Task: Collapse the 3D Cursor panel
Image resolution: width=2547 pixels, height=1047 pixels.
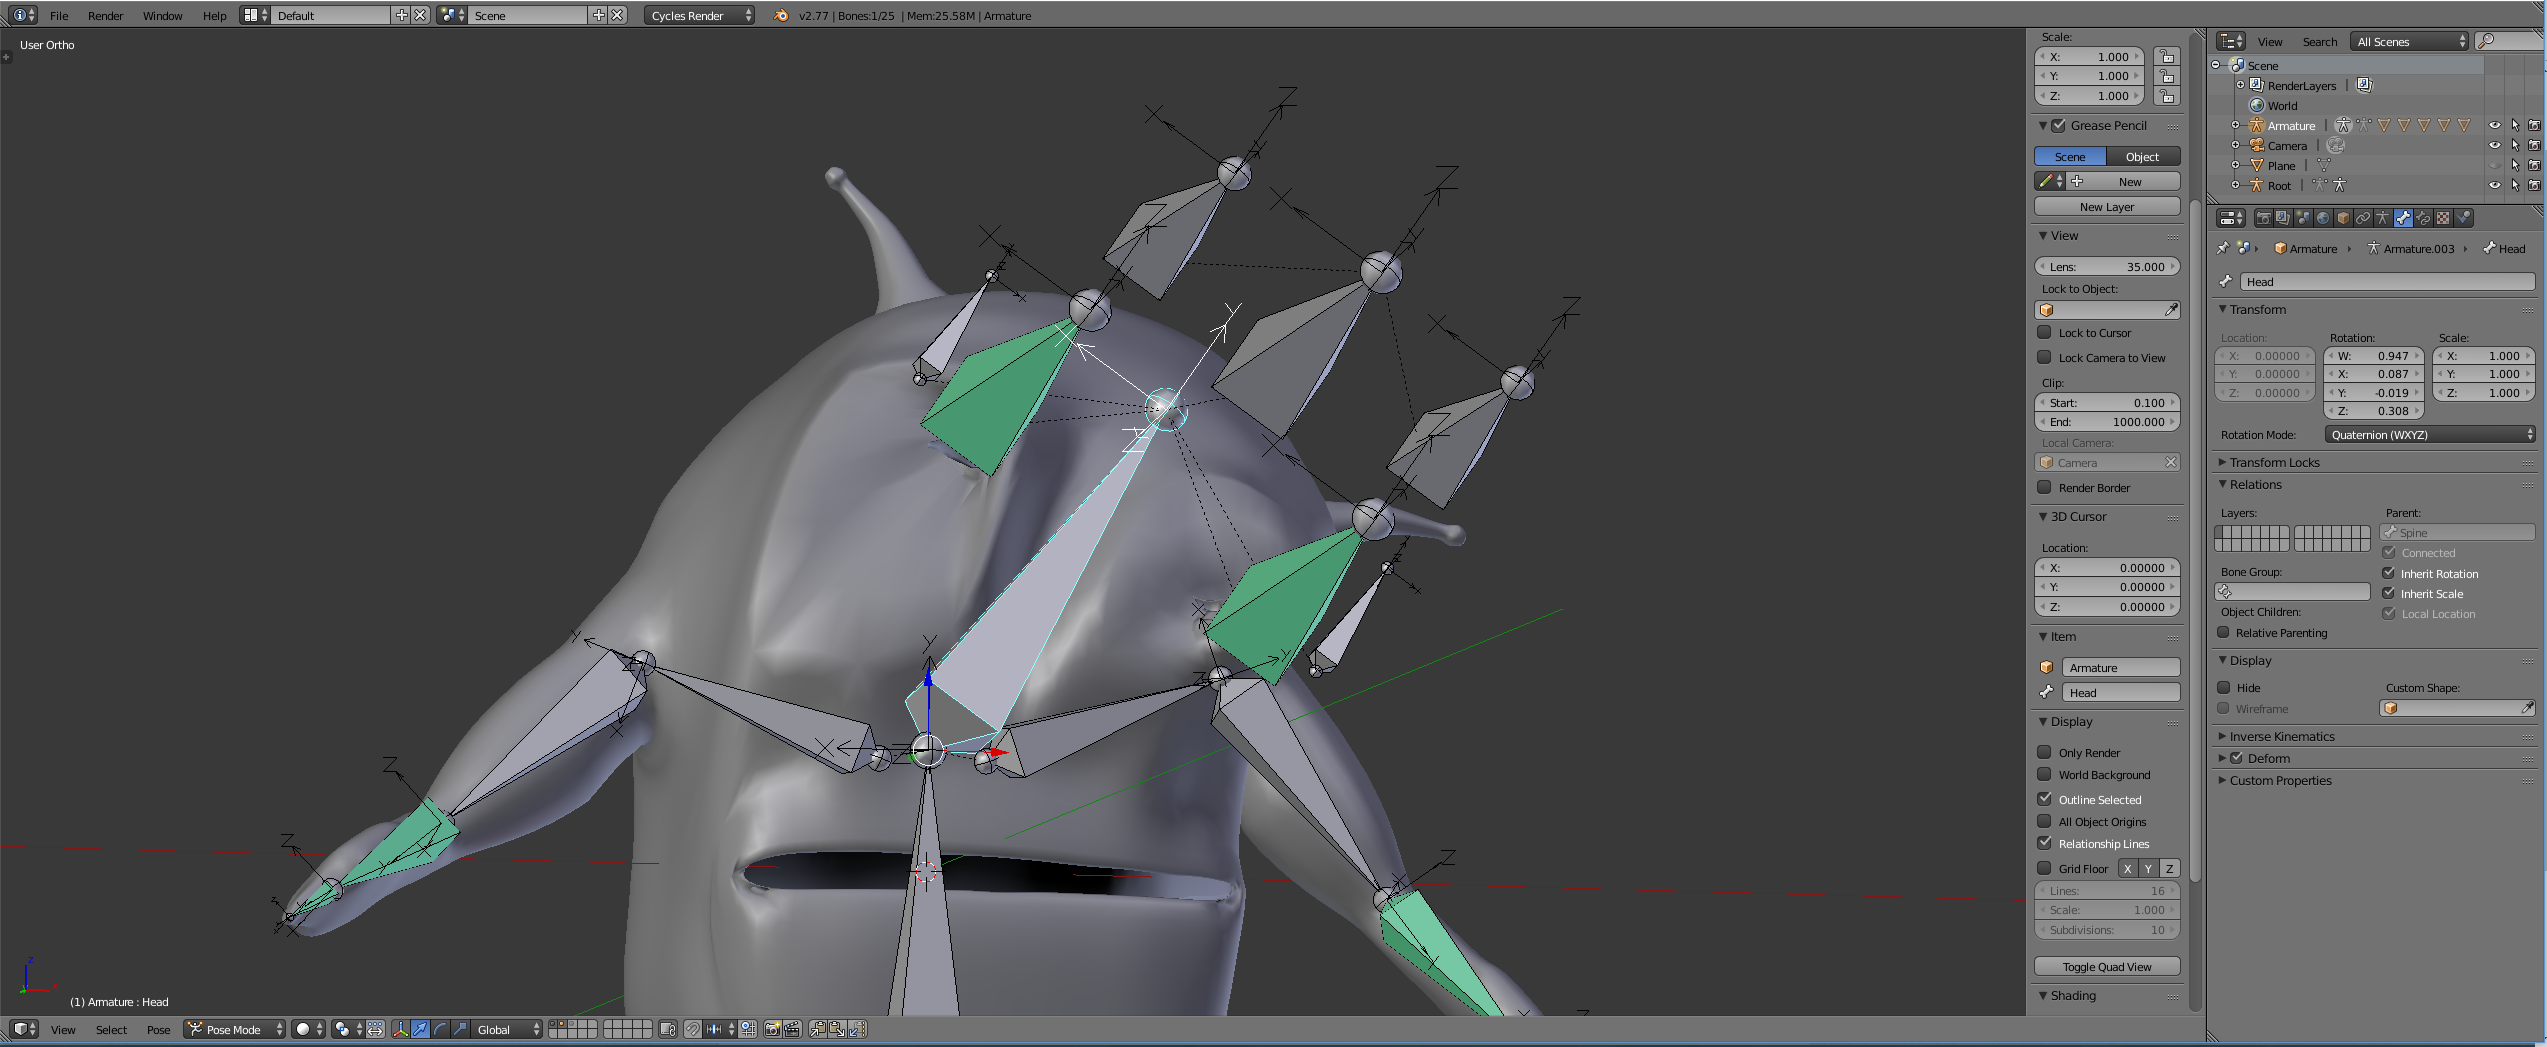Action: pos(2078,516)
